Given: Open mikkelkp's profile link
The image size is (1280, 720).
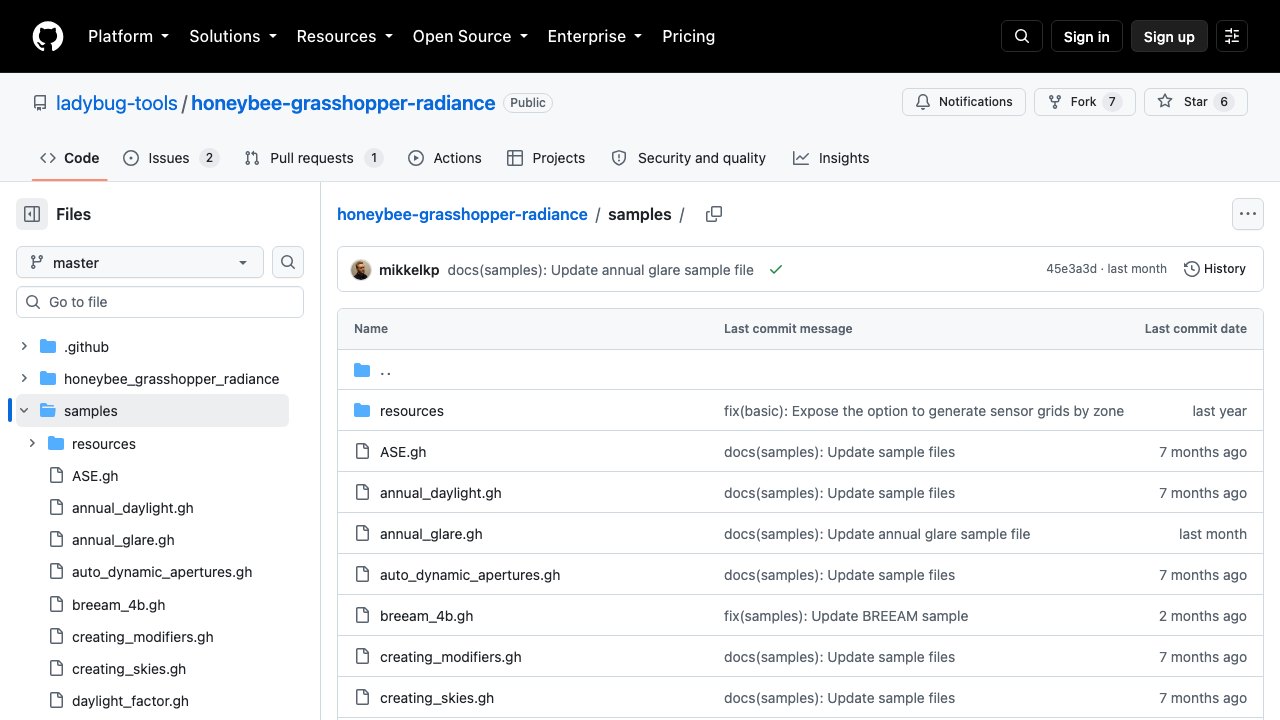Looking at the screenshot, I should (409, 270).
